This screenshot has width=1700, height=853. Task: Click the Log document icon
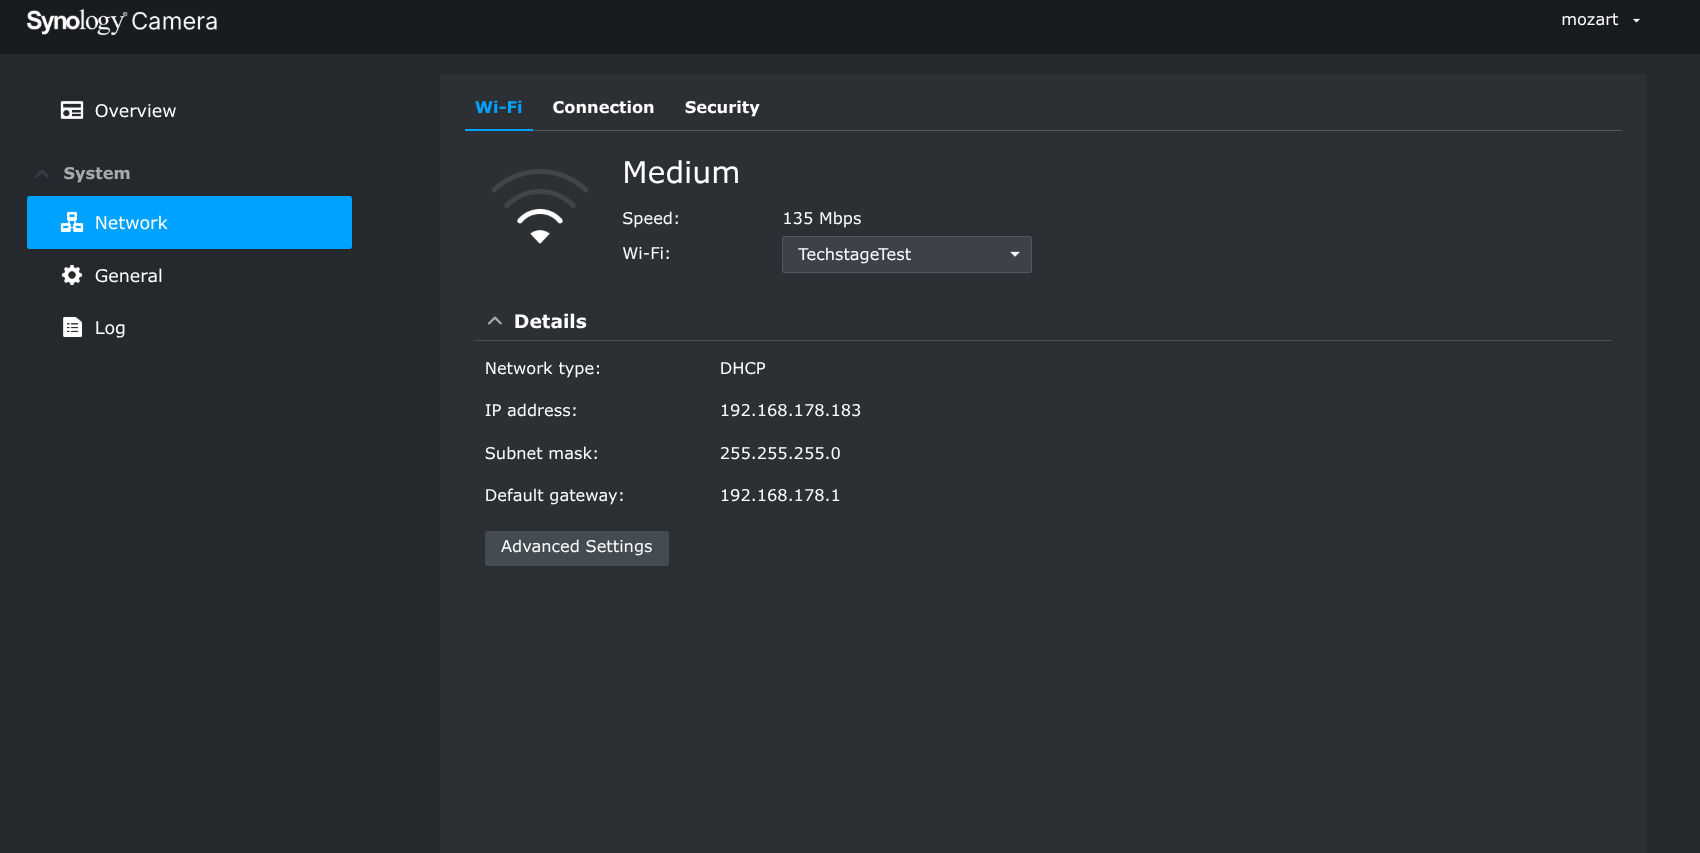point(72,327)
